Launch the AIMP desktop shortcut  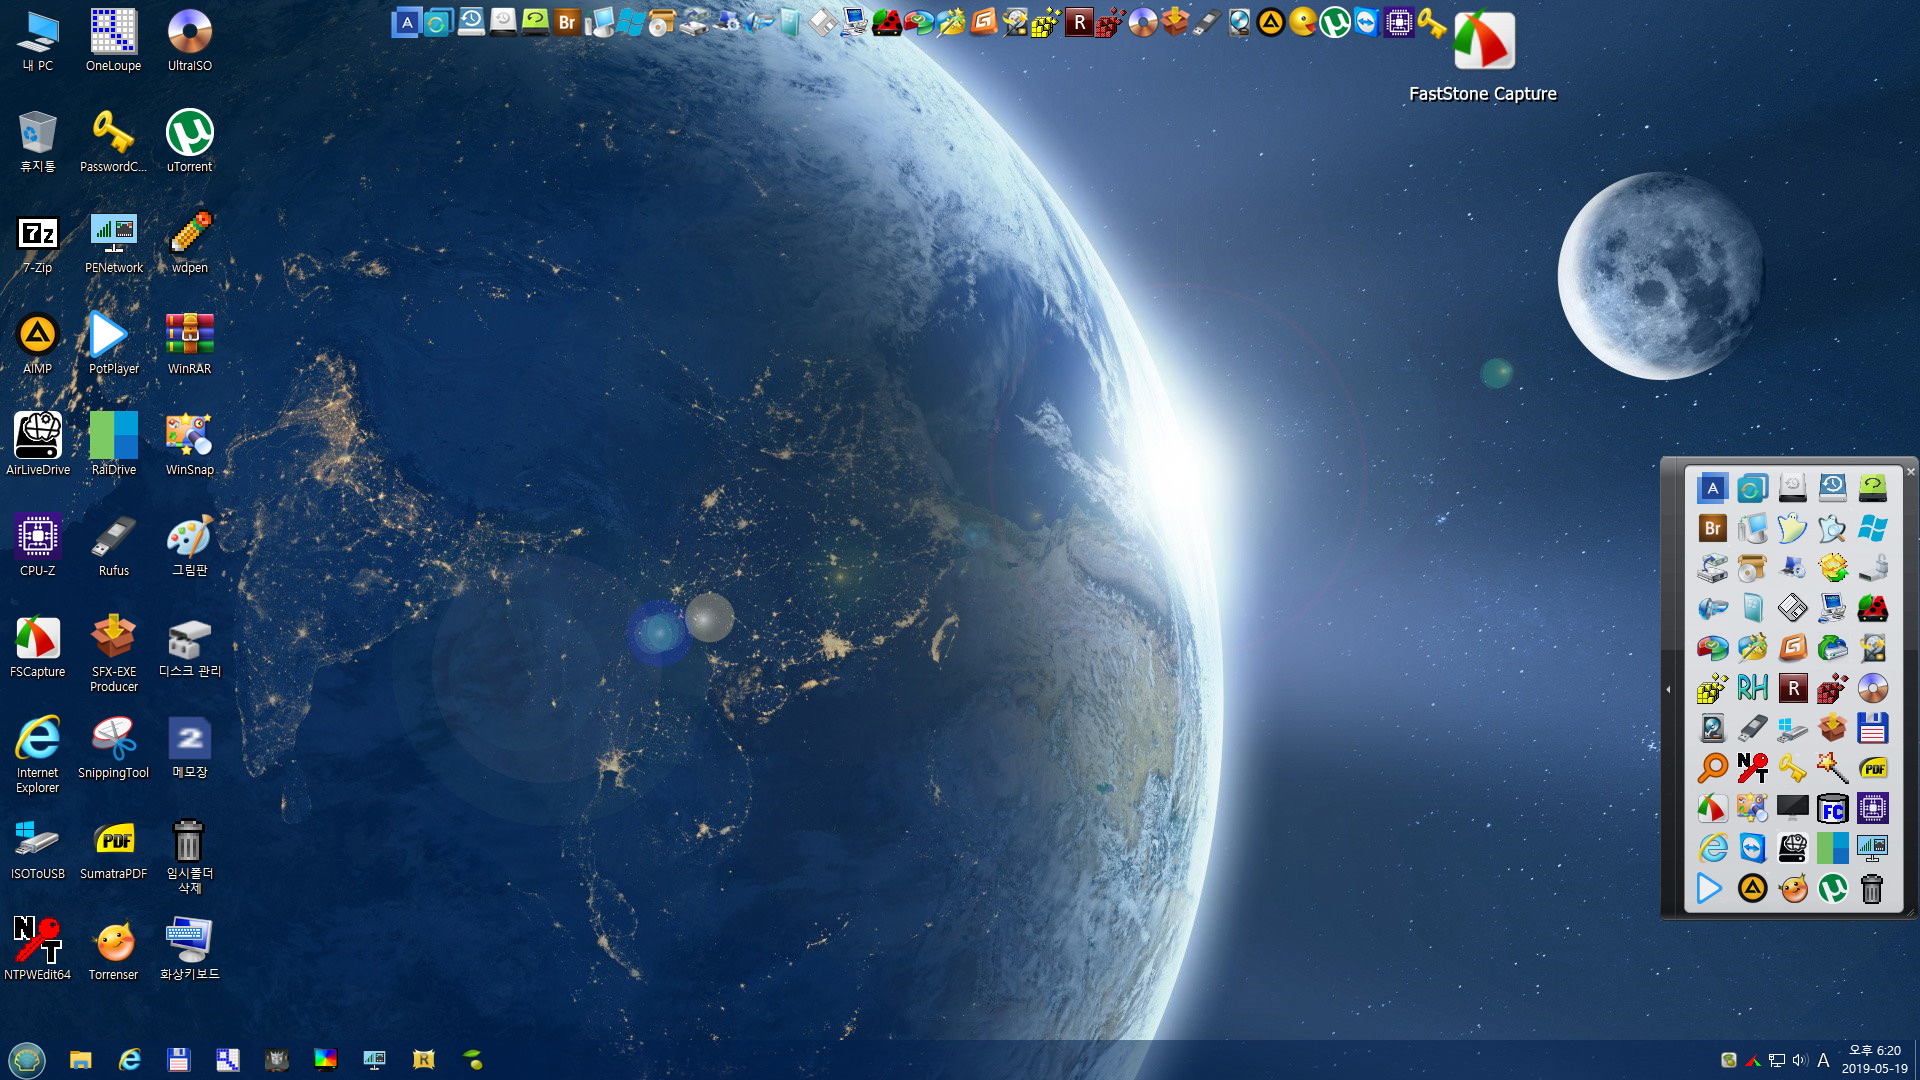pos(38,345)
